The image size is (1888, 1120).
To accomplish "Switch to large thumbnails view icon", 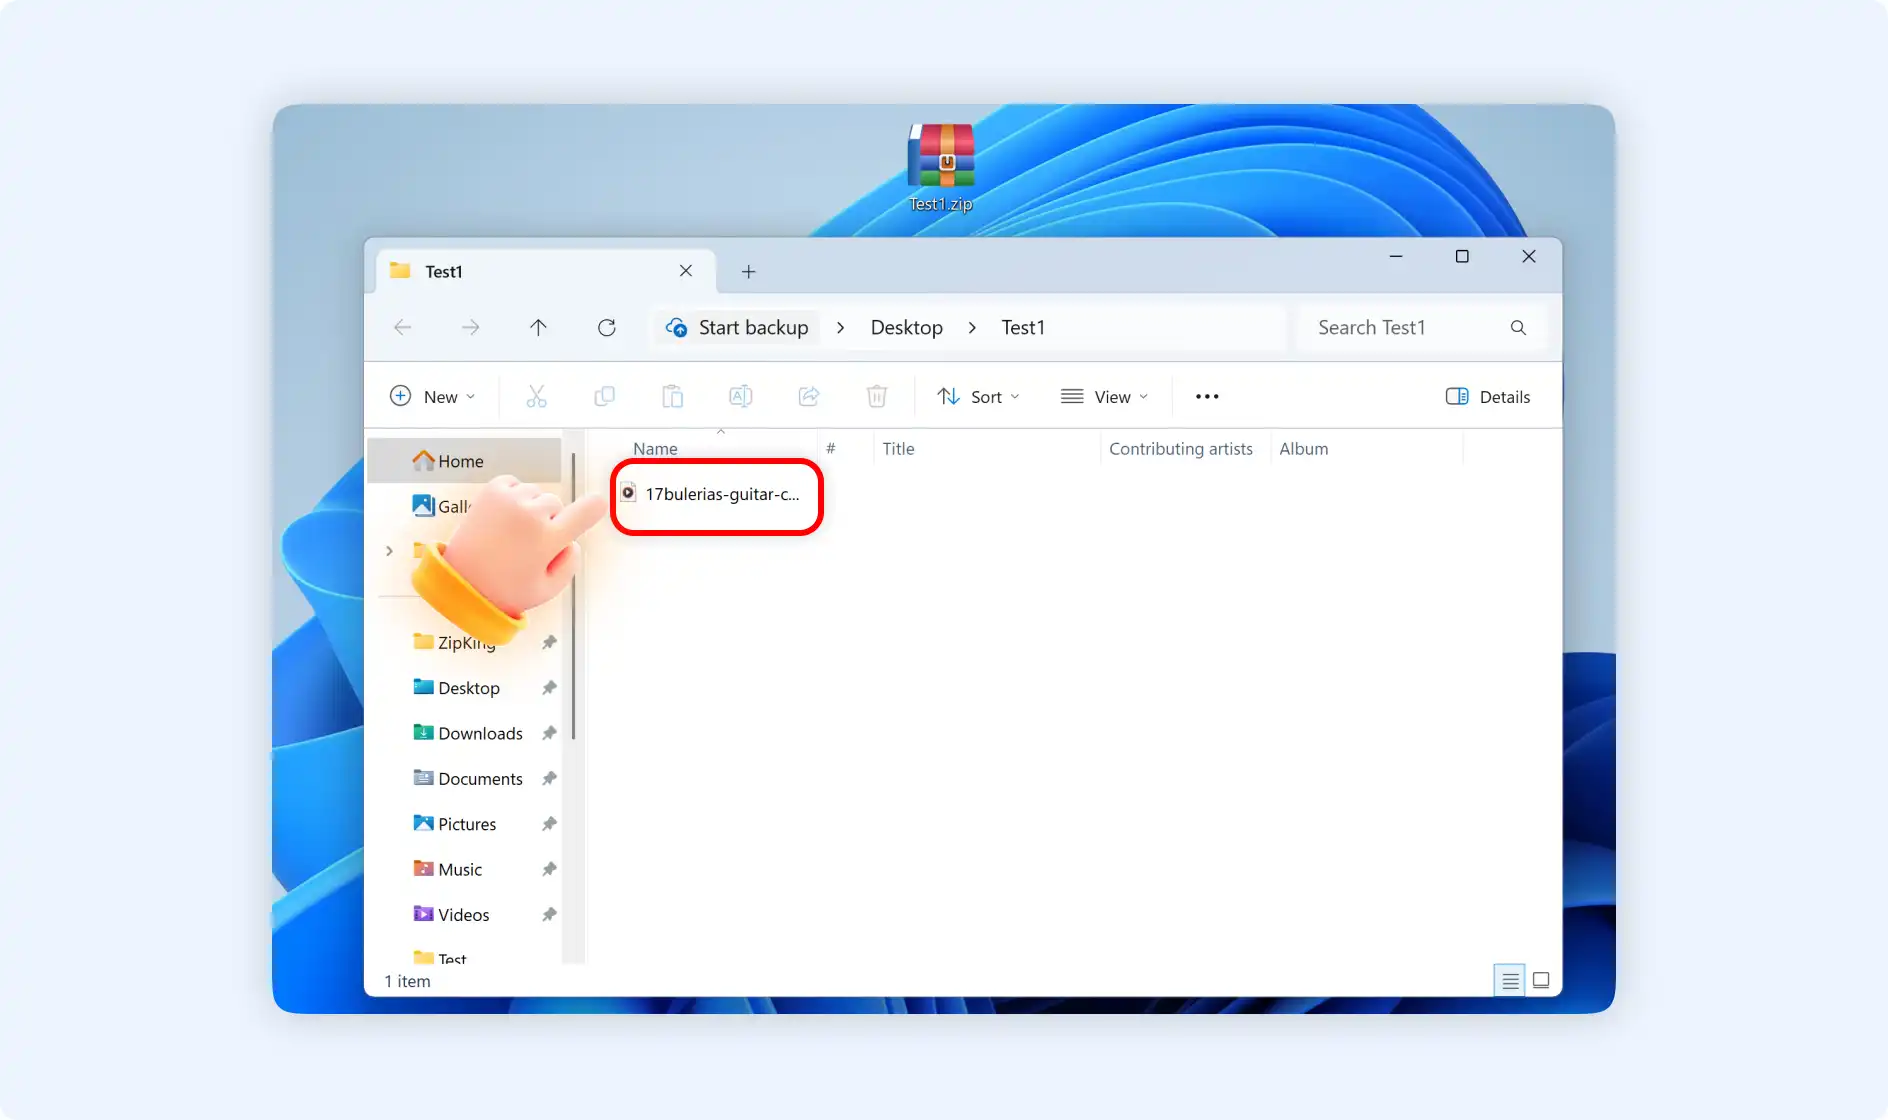I will (x=1541, y=980).
